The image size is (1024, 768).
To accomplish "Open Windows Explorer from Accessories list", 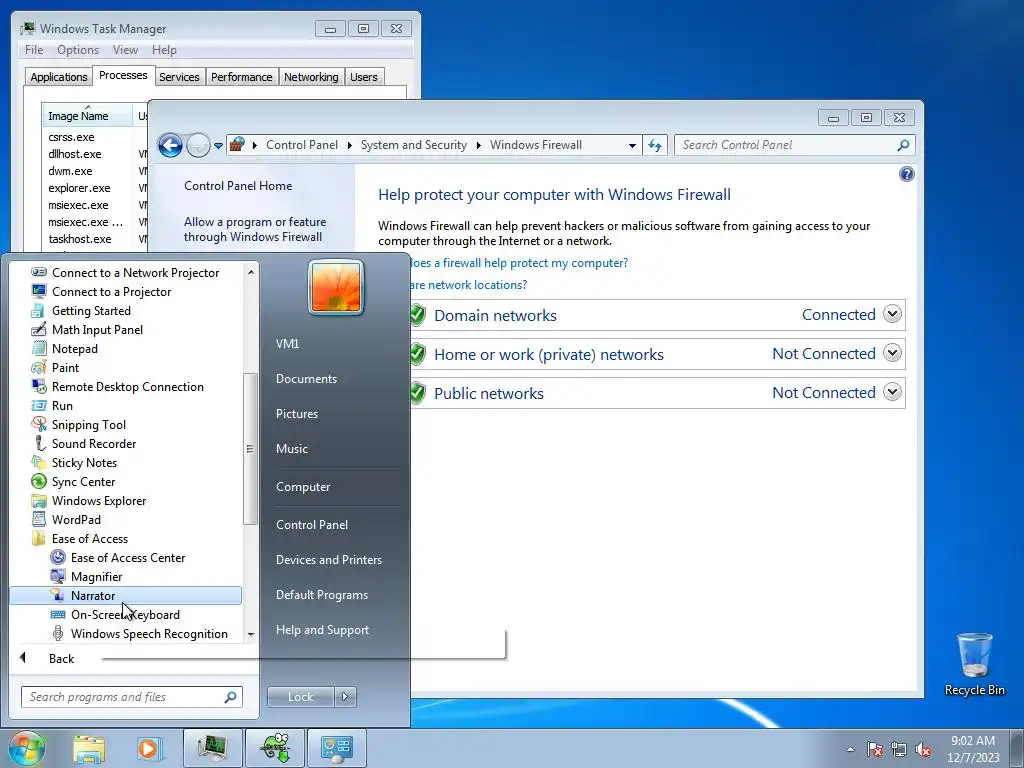I will coord(99,501).
